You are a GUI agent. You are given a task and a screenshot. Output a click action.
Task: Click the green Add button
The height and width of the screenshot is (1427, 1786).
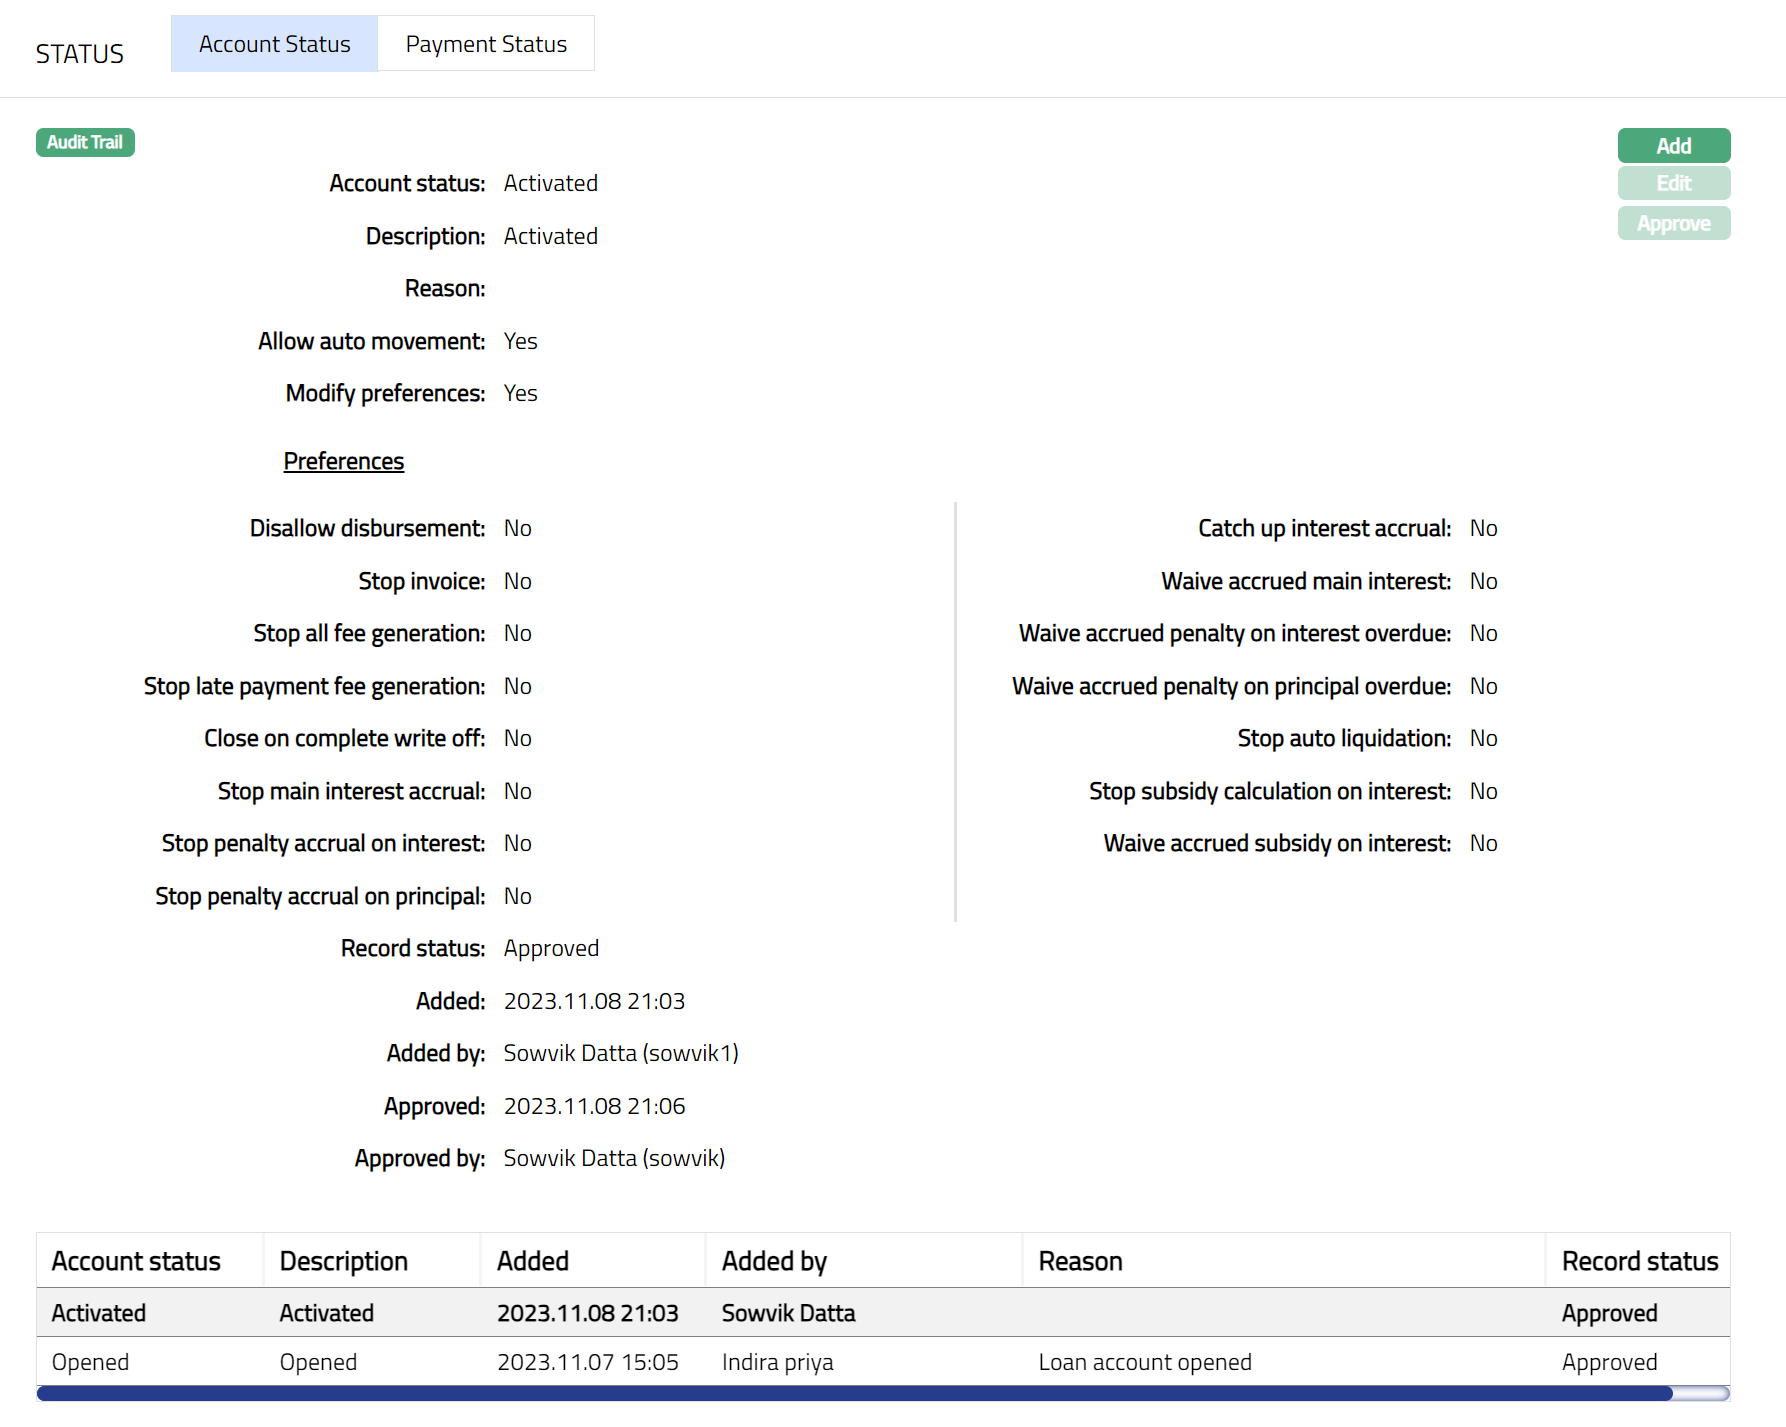[x=1673, y=146]
